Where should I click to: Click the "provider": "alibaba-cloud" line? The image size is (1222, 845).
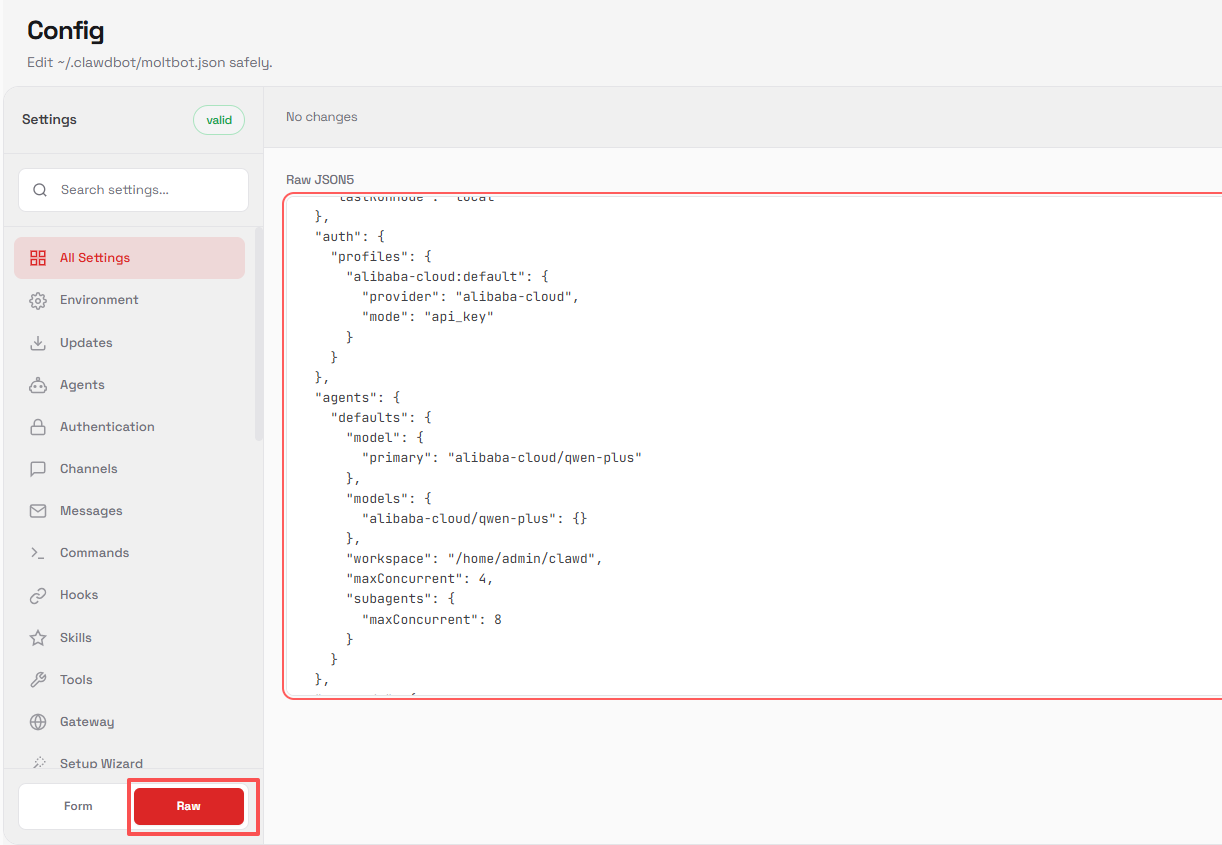point(471,297)
